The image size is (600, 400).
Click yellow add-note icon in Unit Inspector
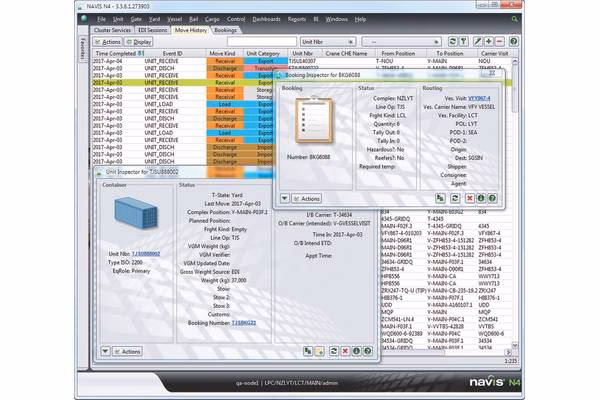click(x=319, y=351)
